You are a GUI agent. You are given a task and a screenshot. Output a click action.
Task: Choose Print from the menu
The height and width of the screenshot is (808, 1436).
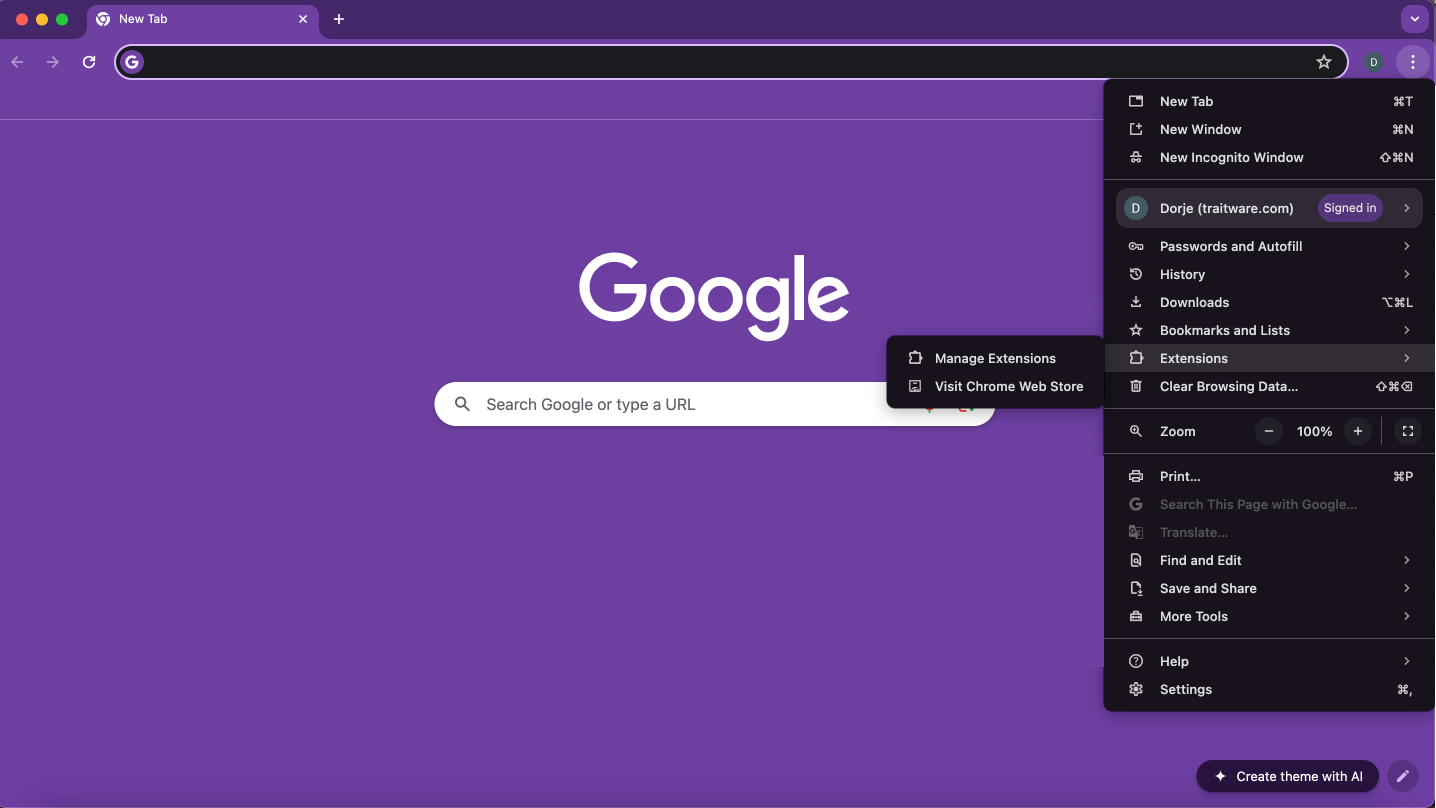click(x=1269, y=476)
